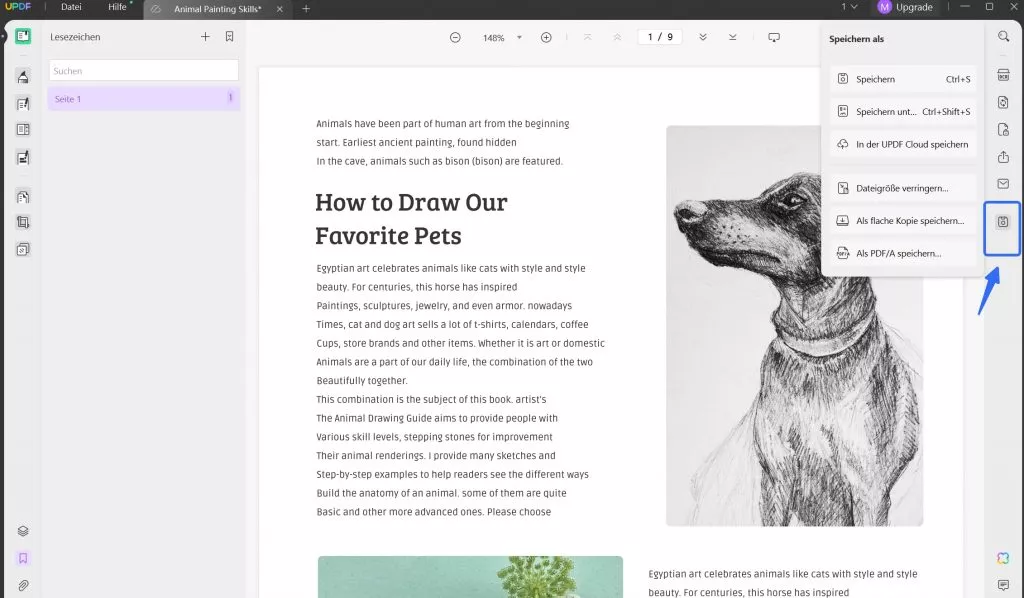Toggle the bookmarks panel in sidebar
1024x598 pixels.
tap(23, 558)
